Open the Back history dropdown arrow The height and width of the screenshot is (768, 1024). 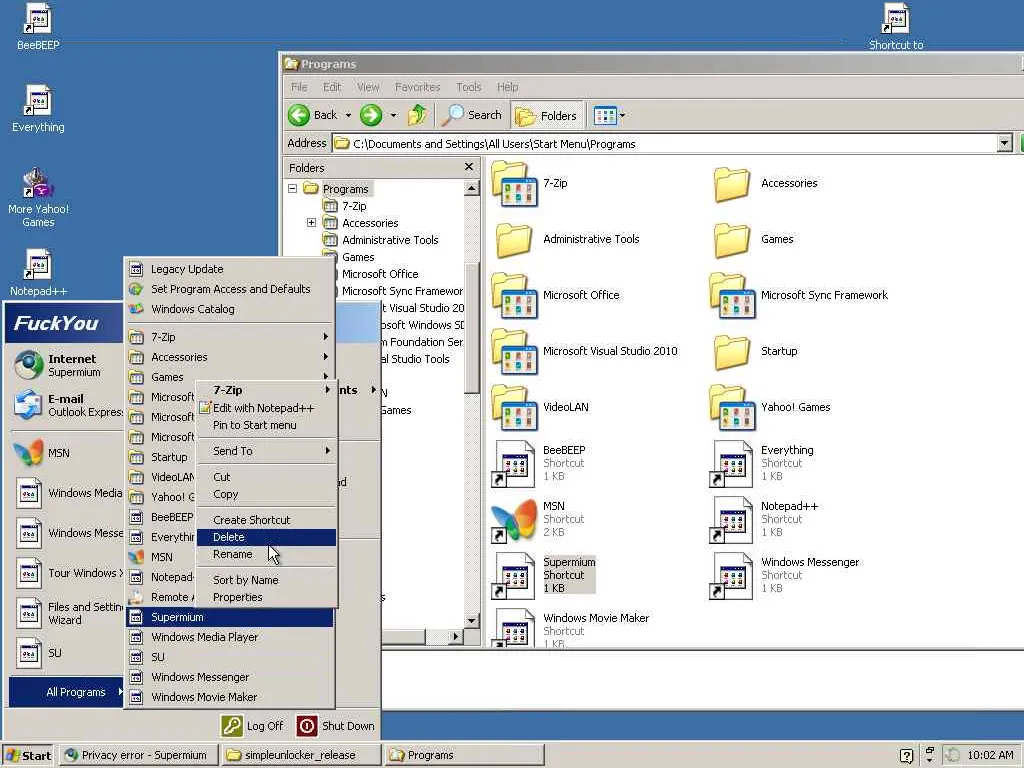click(x=348, y=116)
